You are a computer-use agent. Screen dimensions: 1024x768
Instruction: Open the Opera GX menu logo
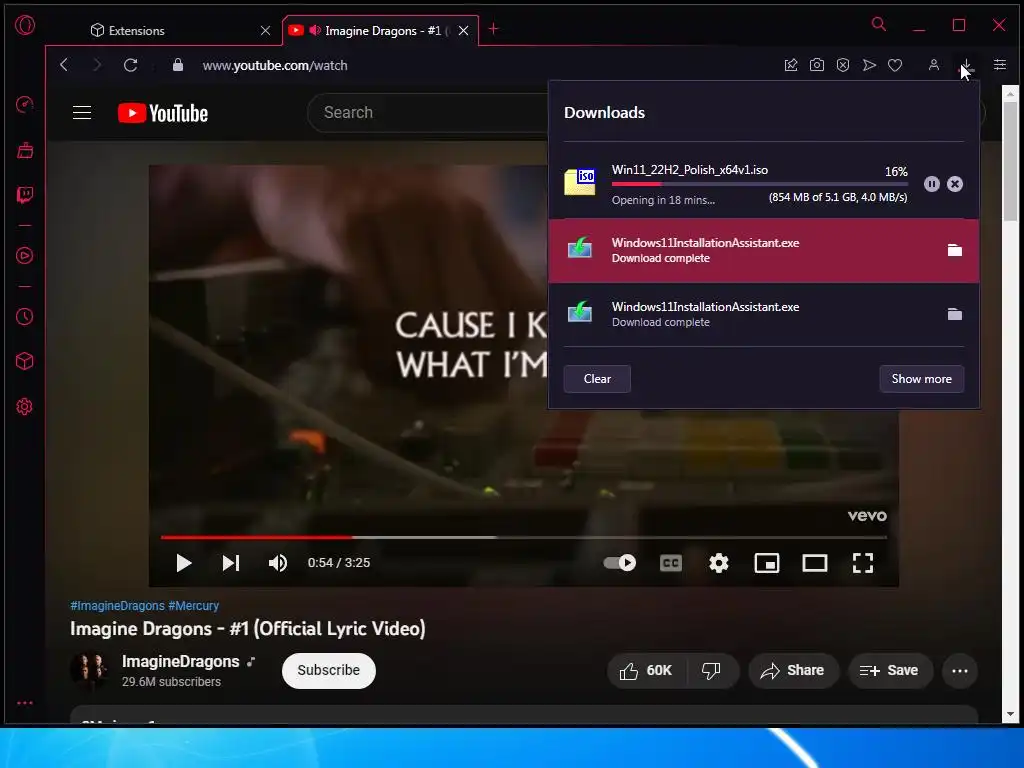(25, 25)
